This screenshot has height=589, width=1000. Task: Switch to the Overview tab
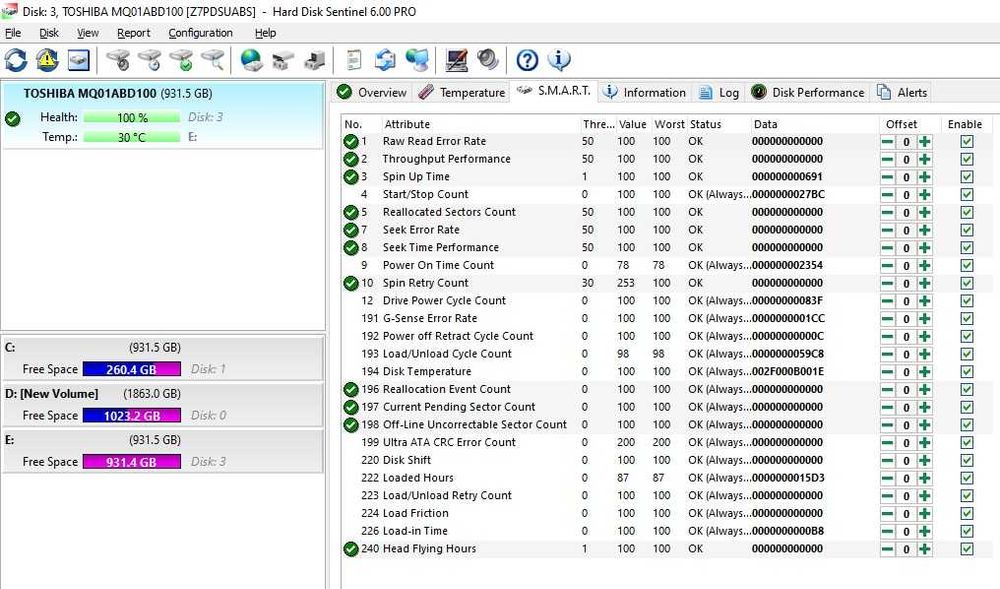(372, 92)
